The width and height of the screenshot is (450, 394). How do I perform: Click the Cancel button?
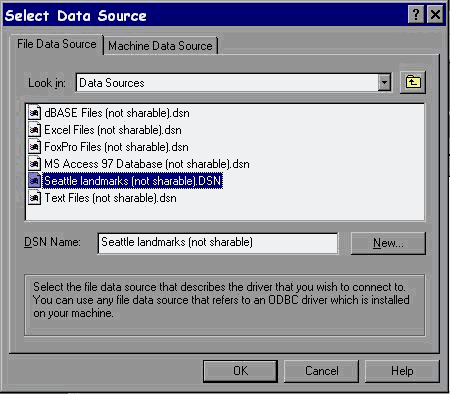(x=321, y=371)
